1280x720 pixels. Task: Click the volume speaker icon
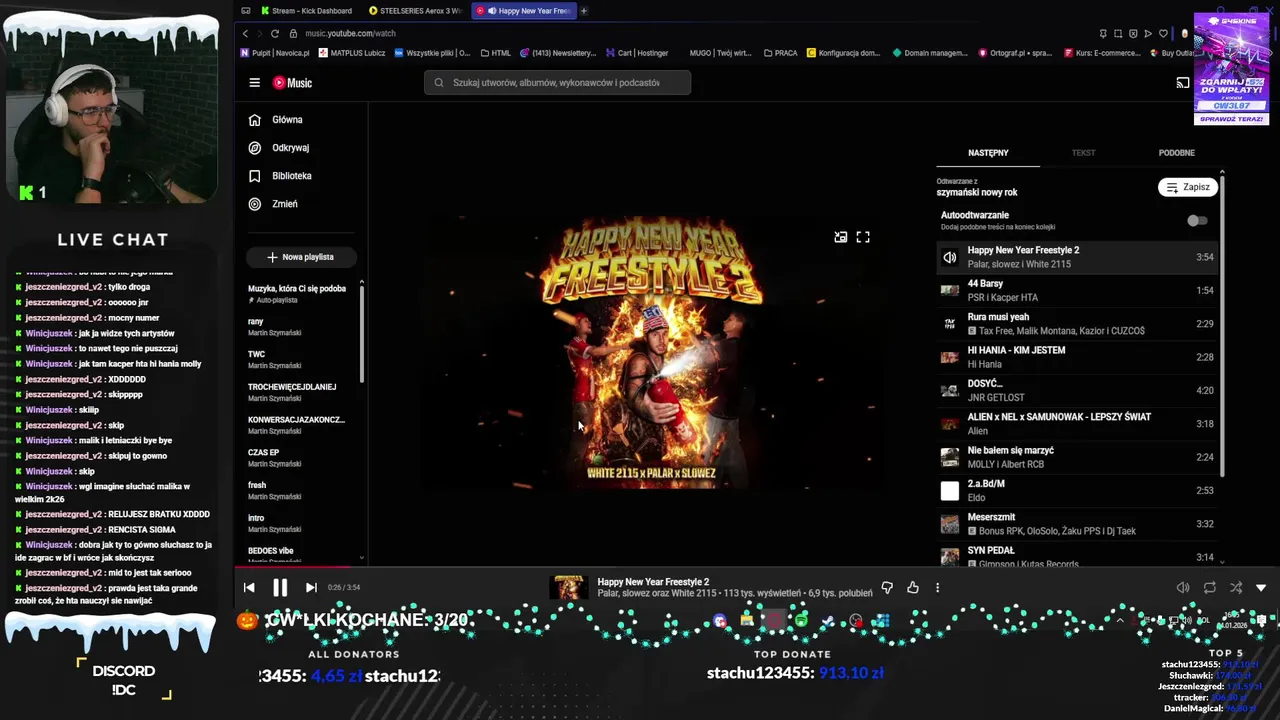[x=1183, y=588]
